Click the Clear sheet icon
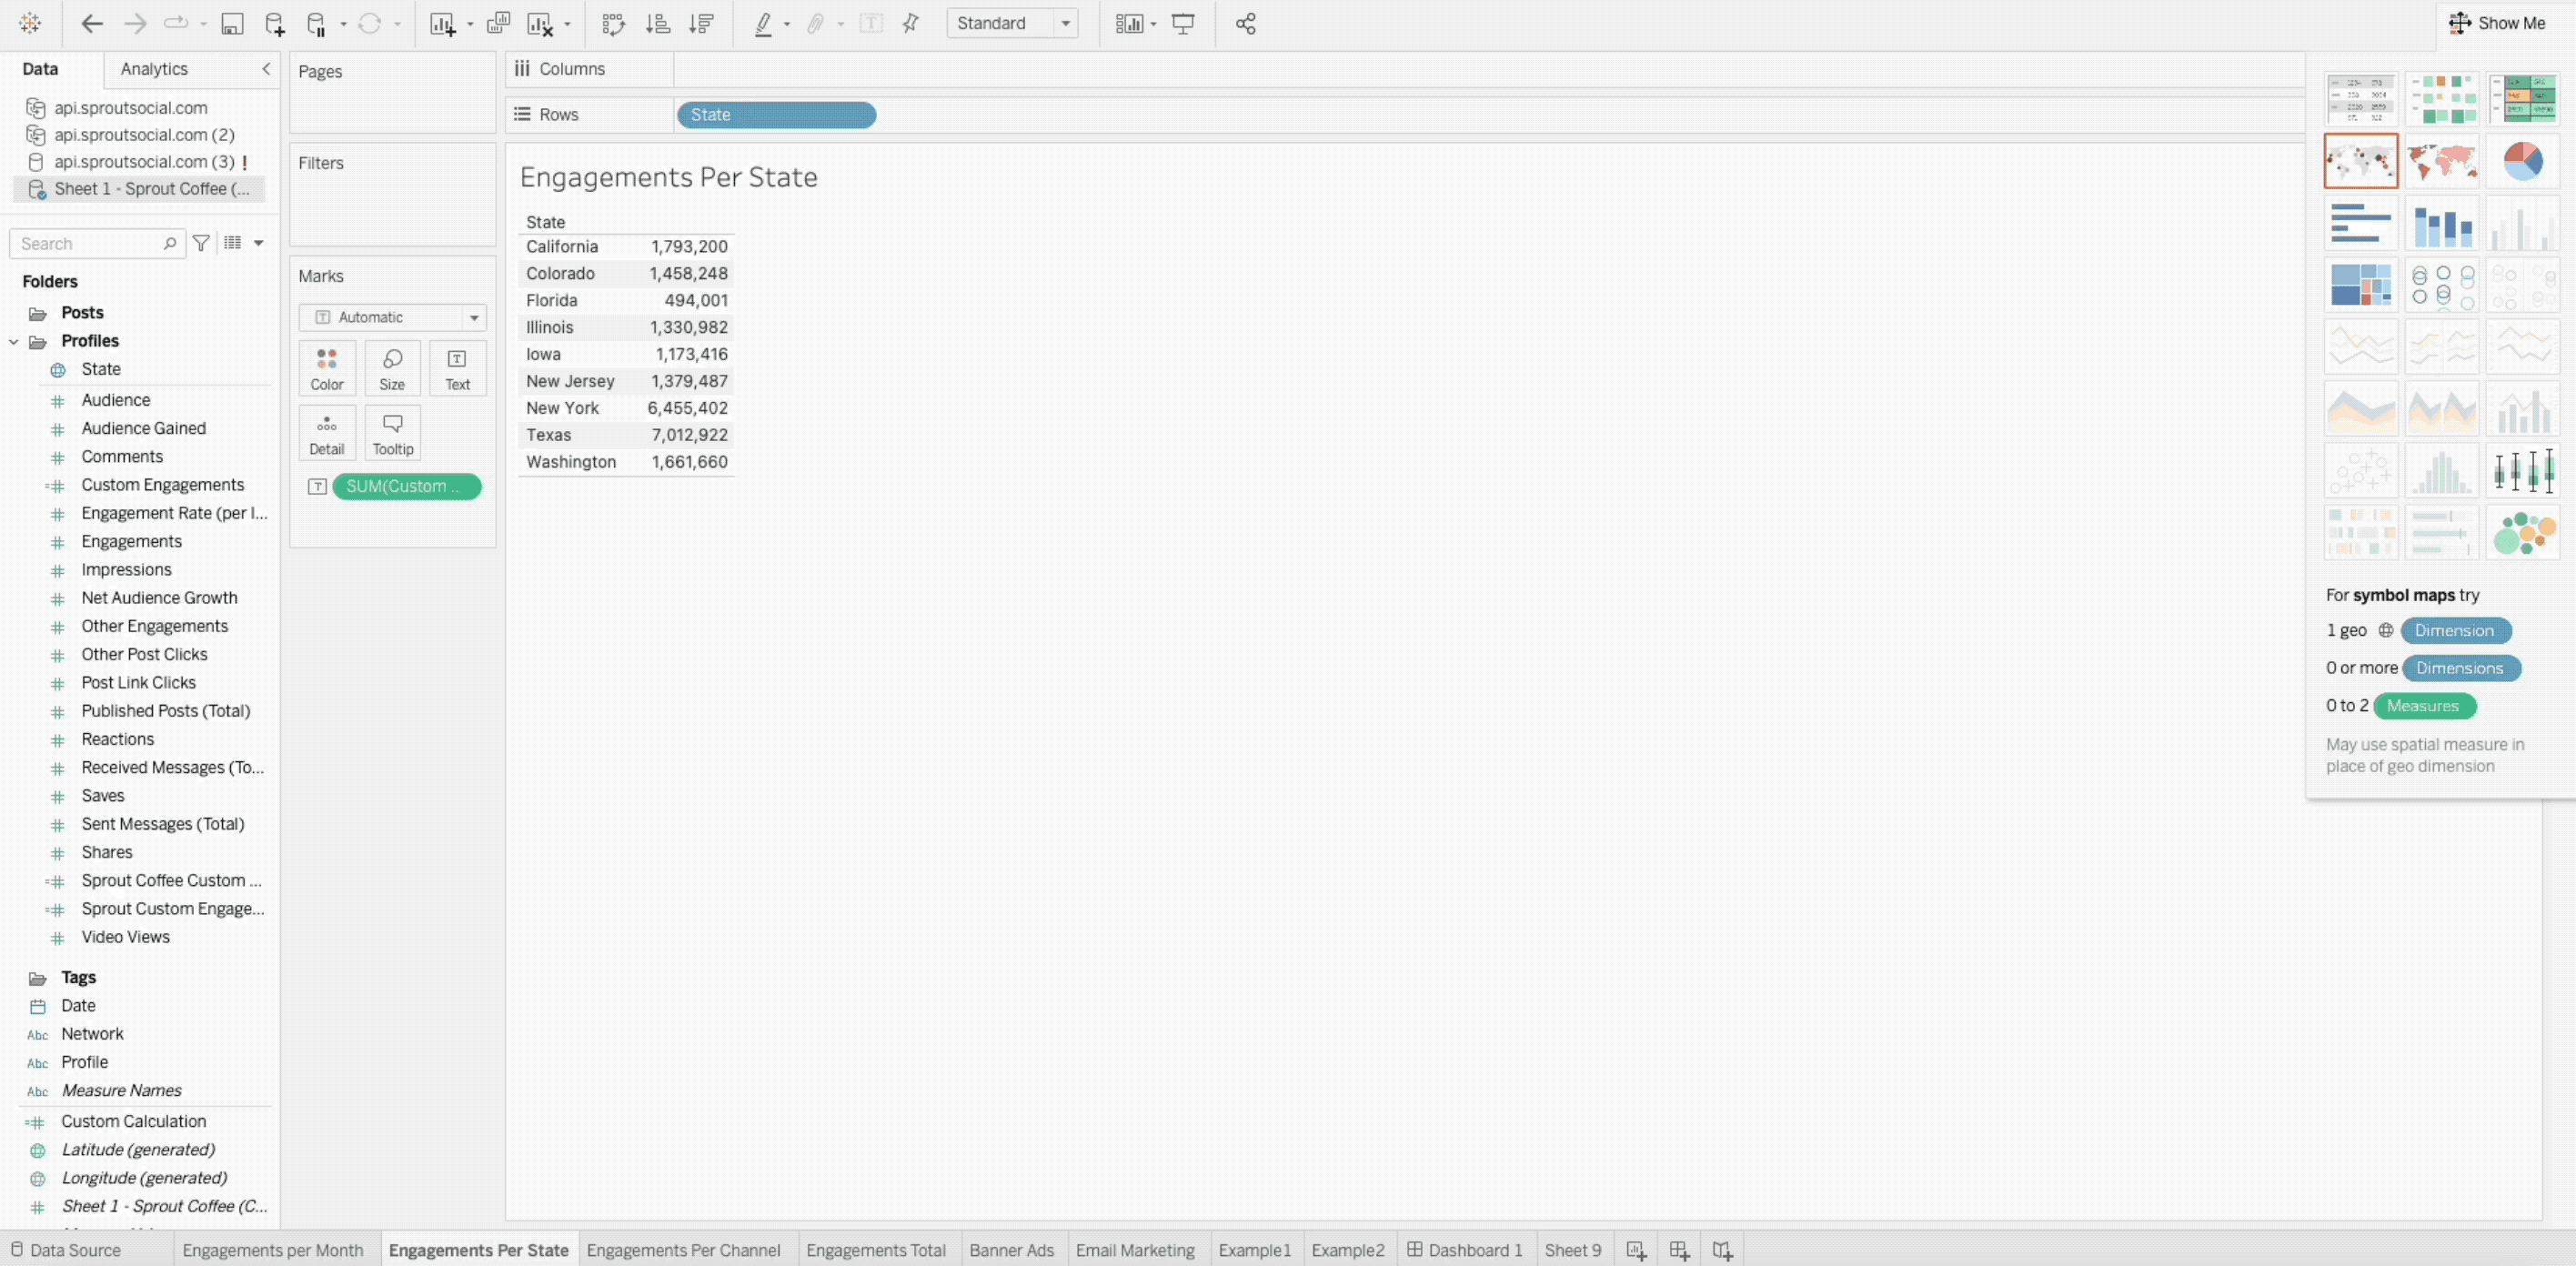Viewport: 2576px width, 1266px height. (540, 24)
